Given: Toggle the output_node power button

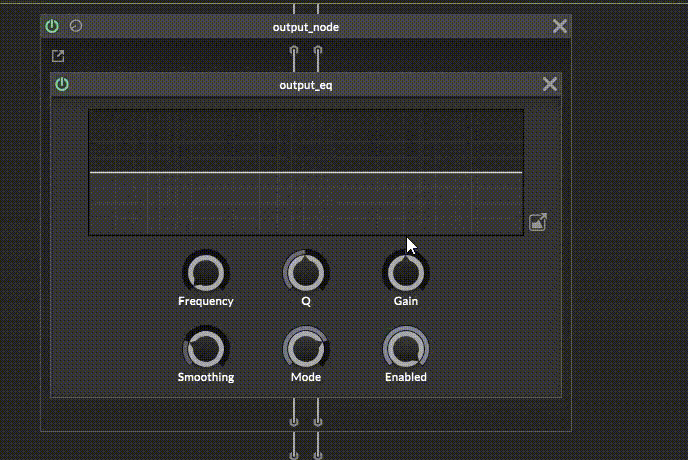Looking at the screenshot, I should click(x=52, y=26).
